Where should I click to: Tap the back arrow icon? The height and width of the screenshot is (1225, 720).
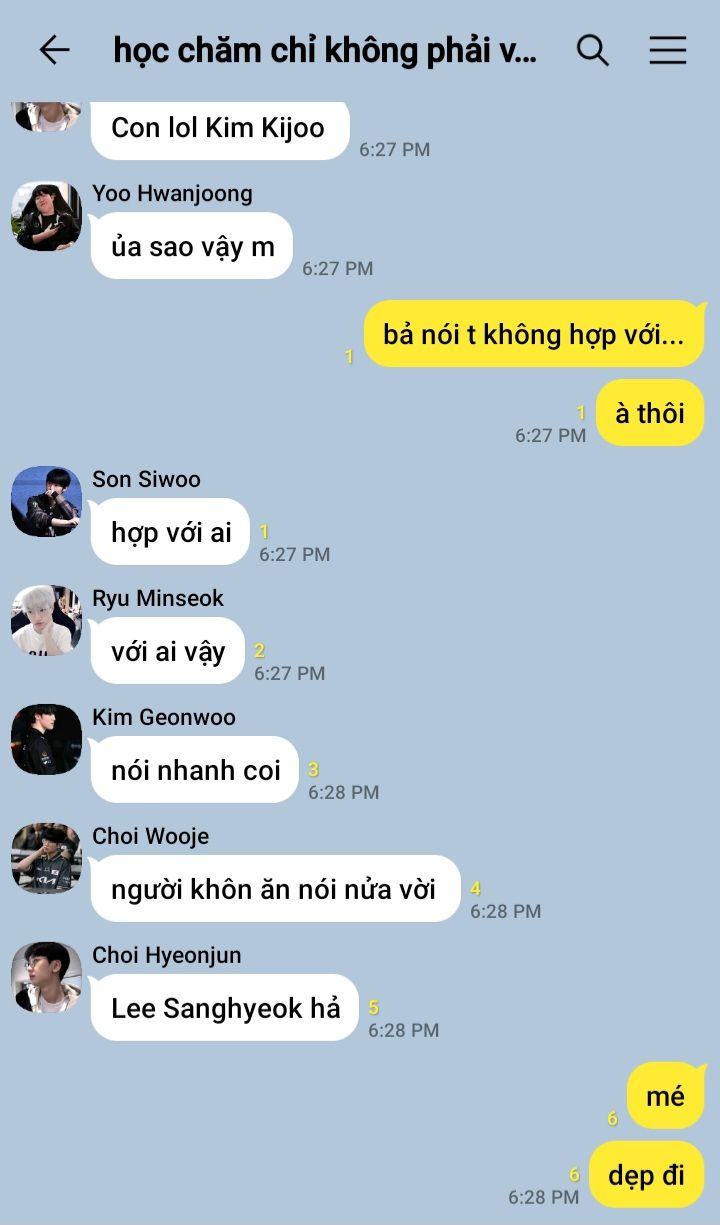point(54,50)
